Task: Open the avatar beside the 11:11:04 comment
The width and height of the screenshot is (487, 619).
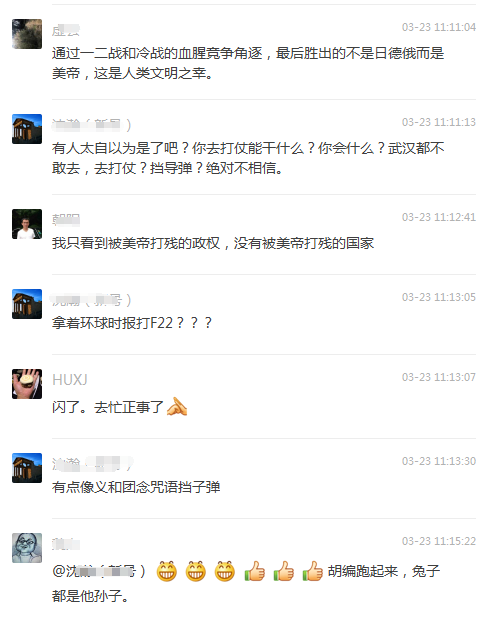Action: pyautogui.click(x=27, y=34)
